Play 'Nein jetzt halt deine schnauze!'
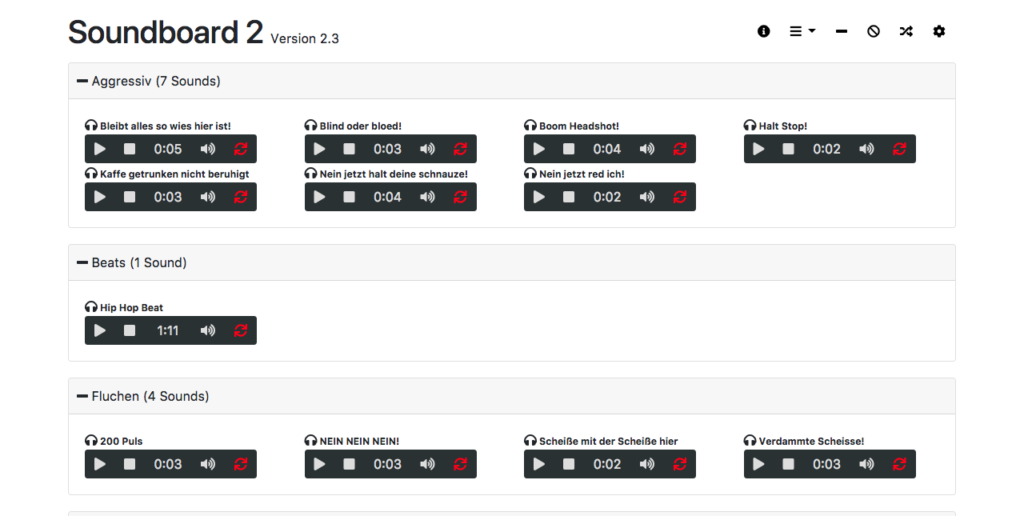 319,197
